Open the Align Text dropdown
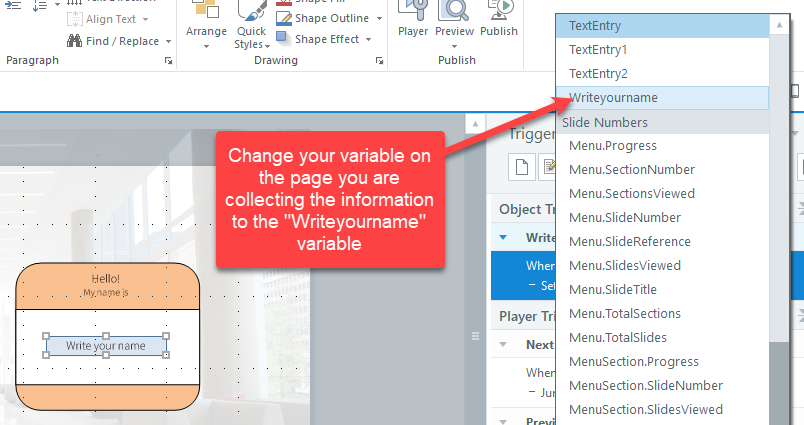This screenshot has height=425, width=804. click(145, 19)
